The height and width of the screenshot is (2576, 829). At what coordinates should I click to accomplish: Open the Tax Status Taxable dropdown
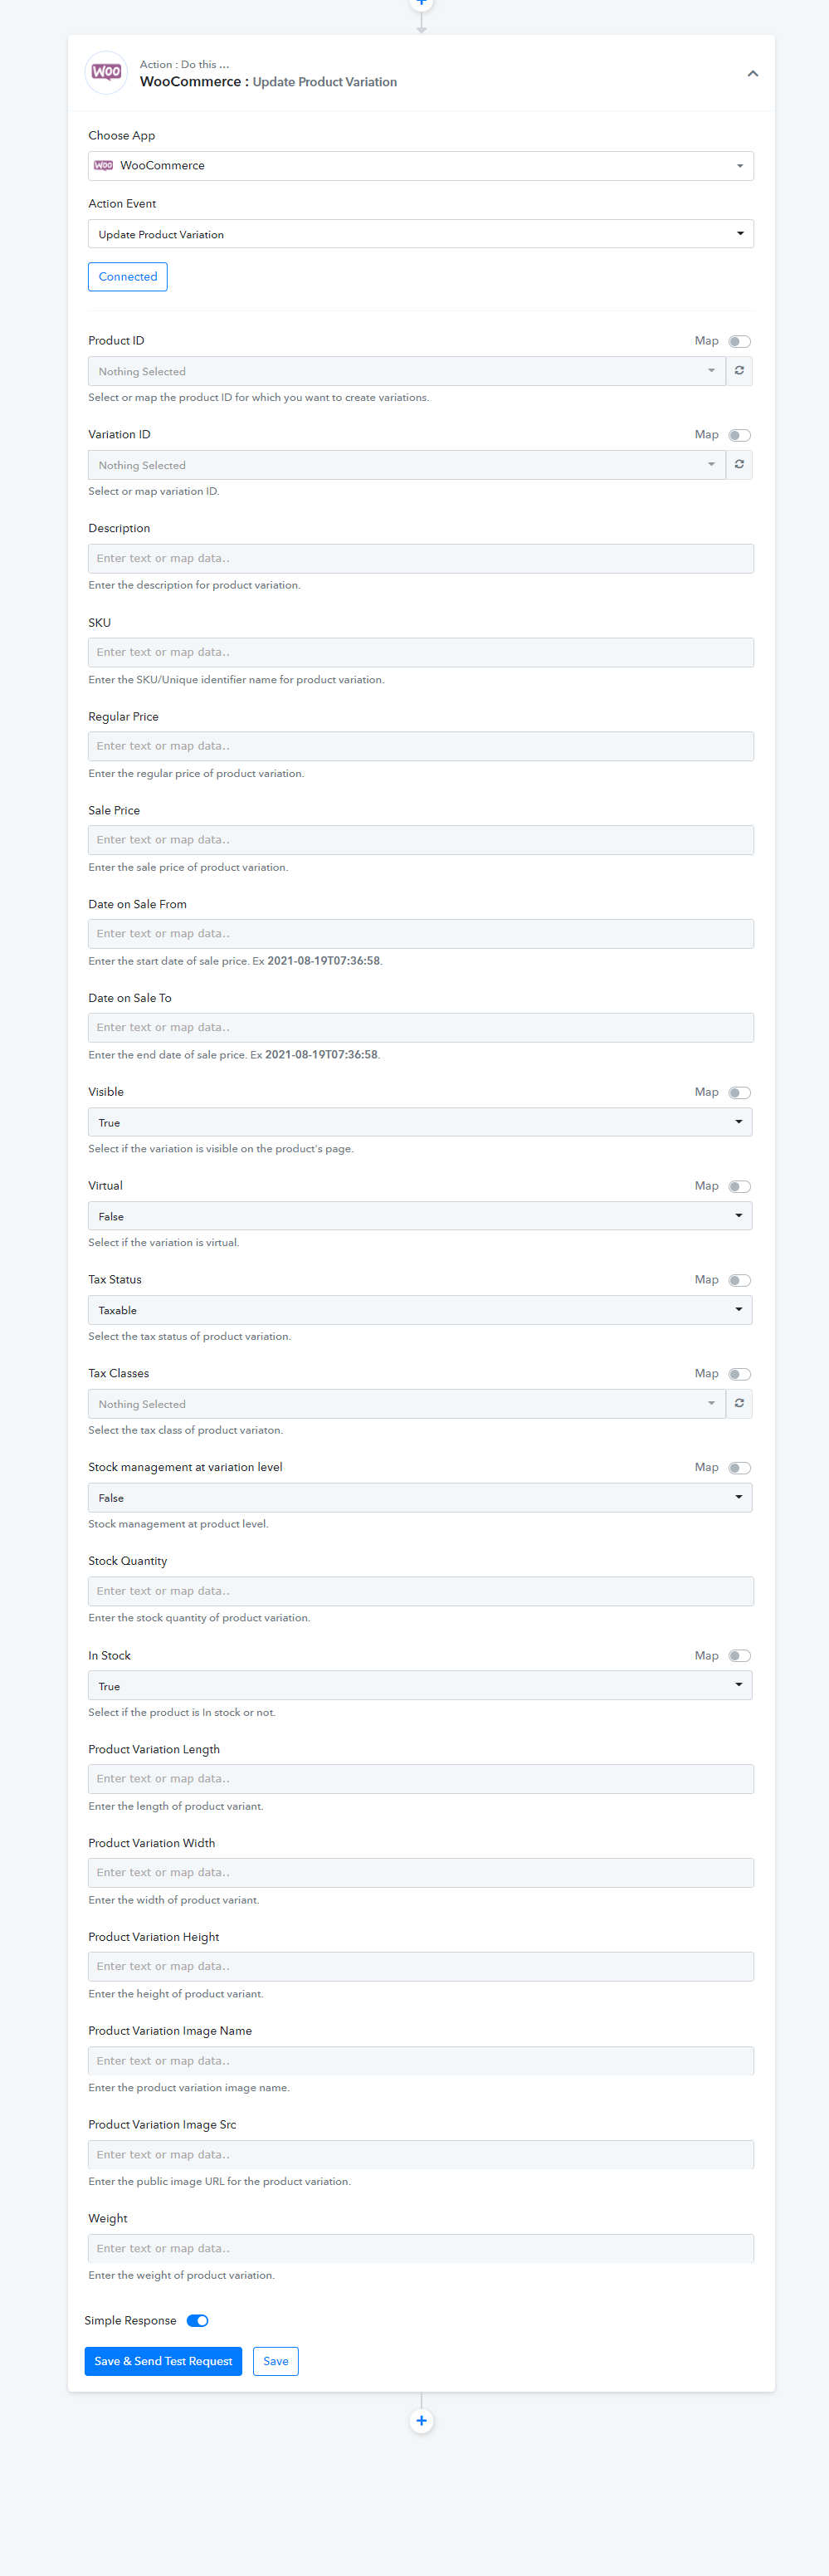(x=420, y=1310)
